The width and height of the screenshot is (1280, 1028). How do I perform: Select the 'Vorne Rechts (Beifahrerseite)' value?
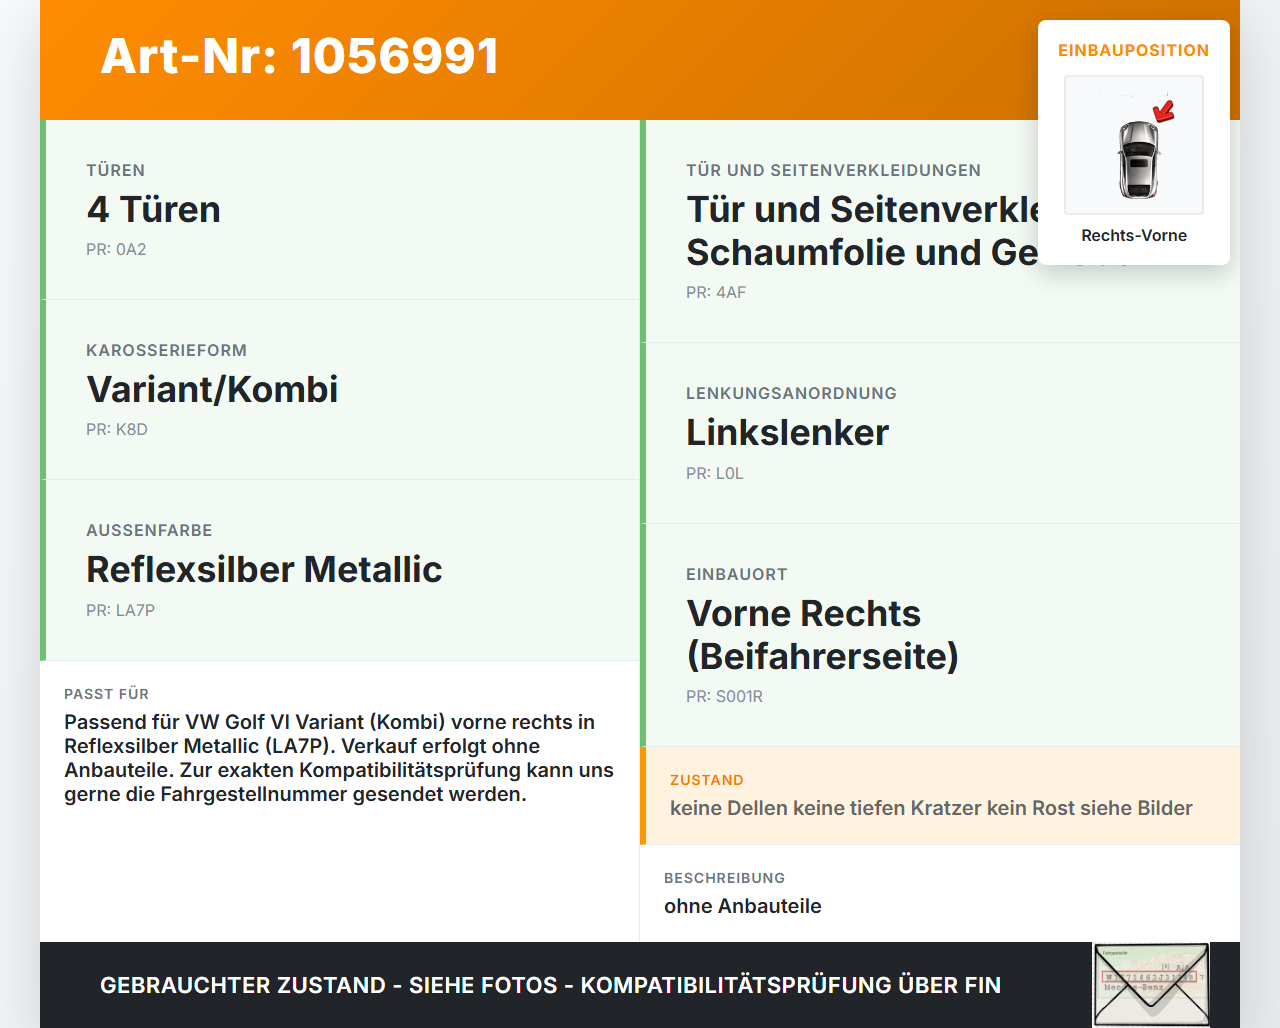pos(822,634)
